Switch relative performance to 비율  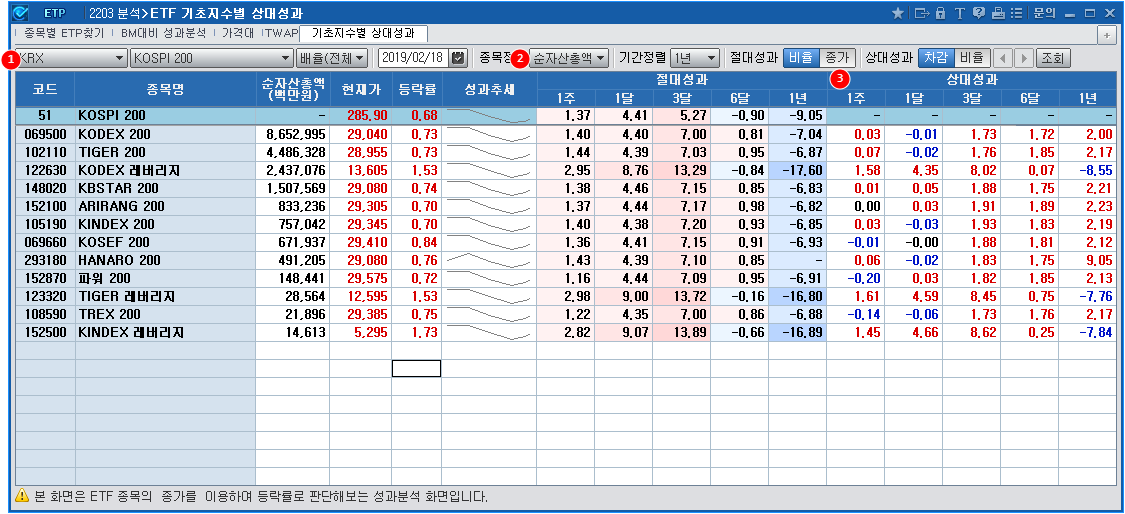[x=972, y=58]
